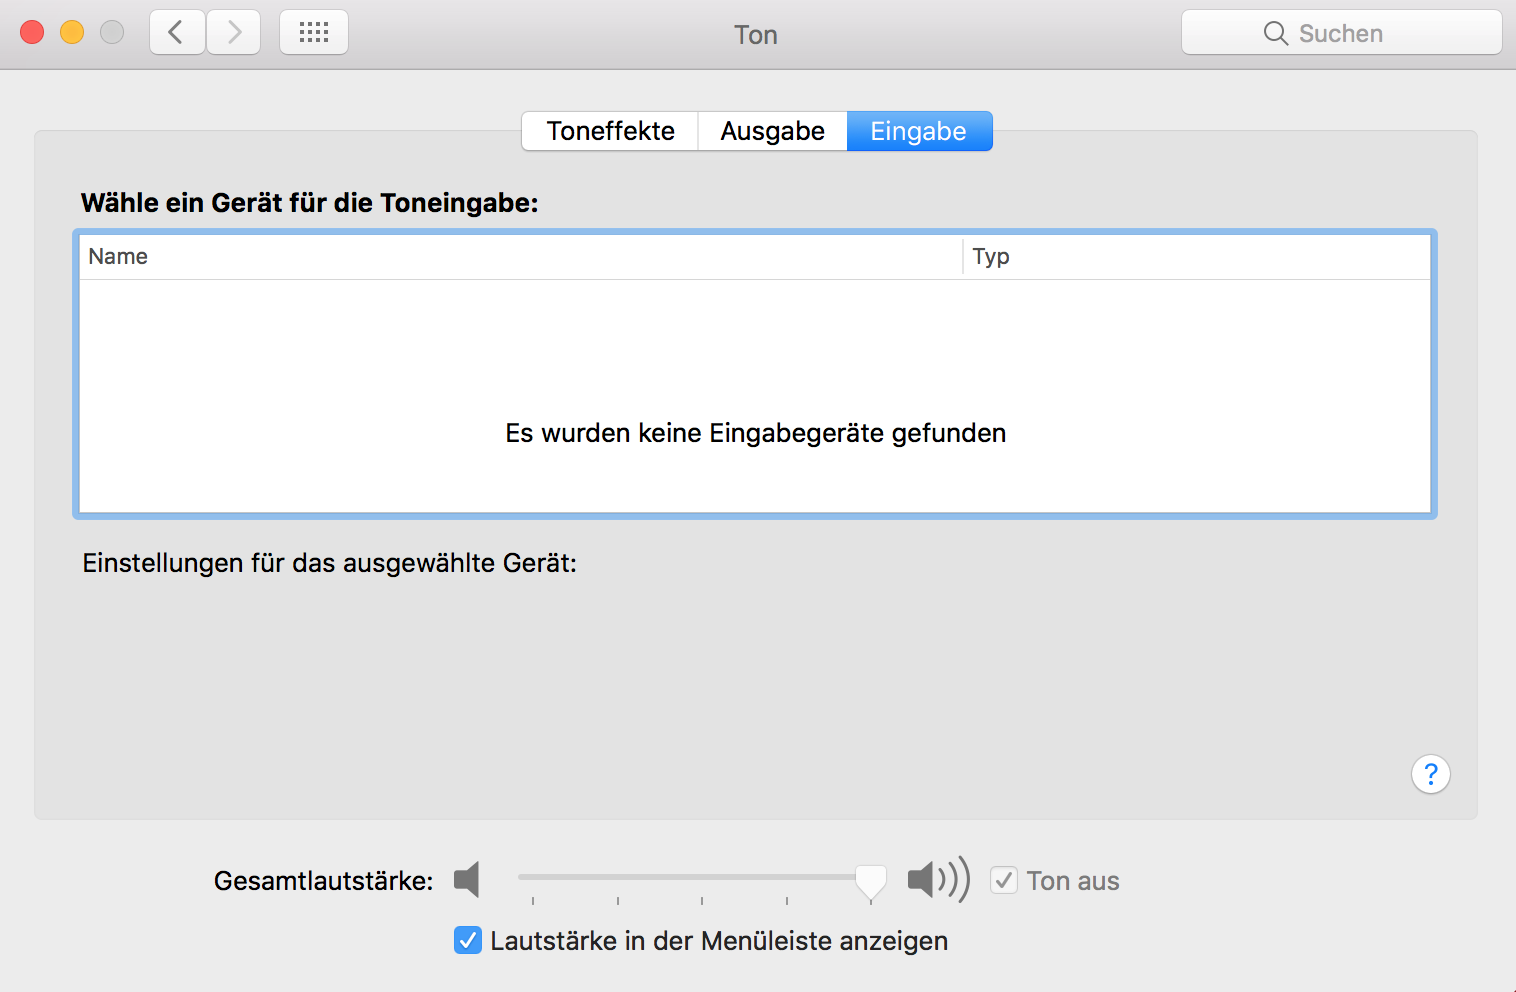The image size is (1516, 992).
Task: Close the Ton window
Action: 32,33
